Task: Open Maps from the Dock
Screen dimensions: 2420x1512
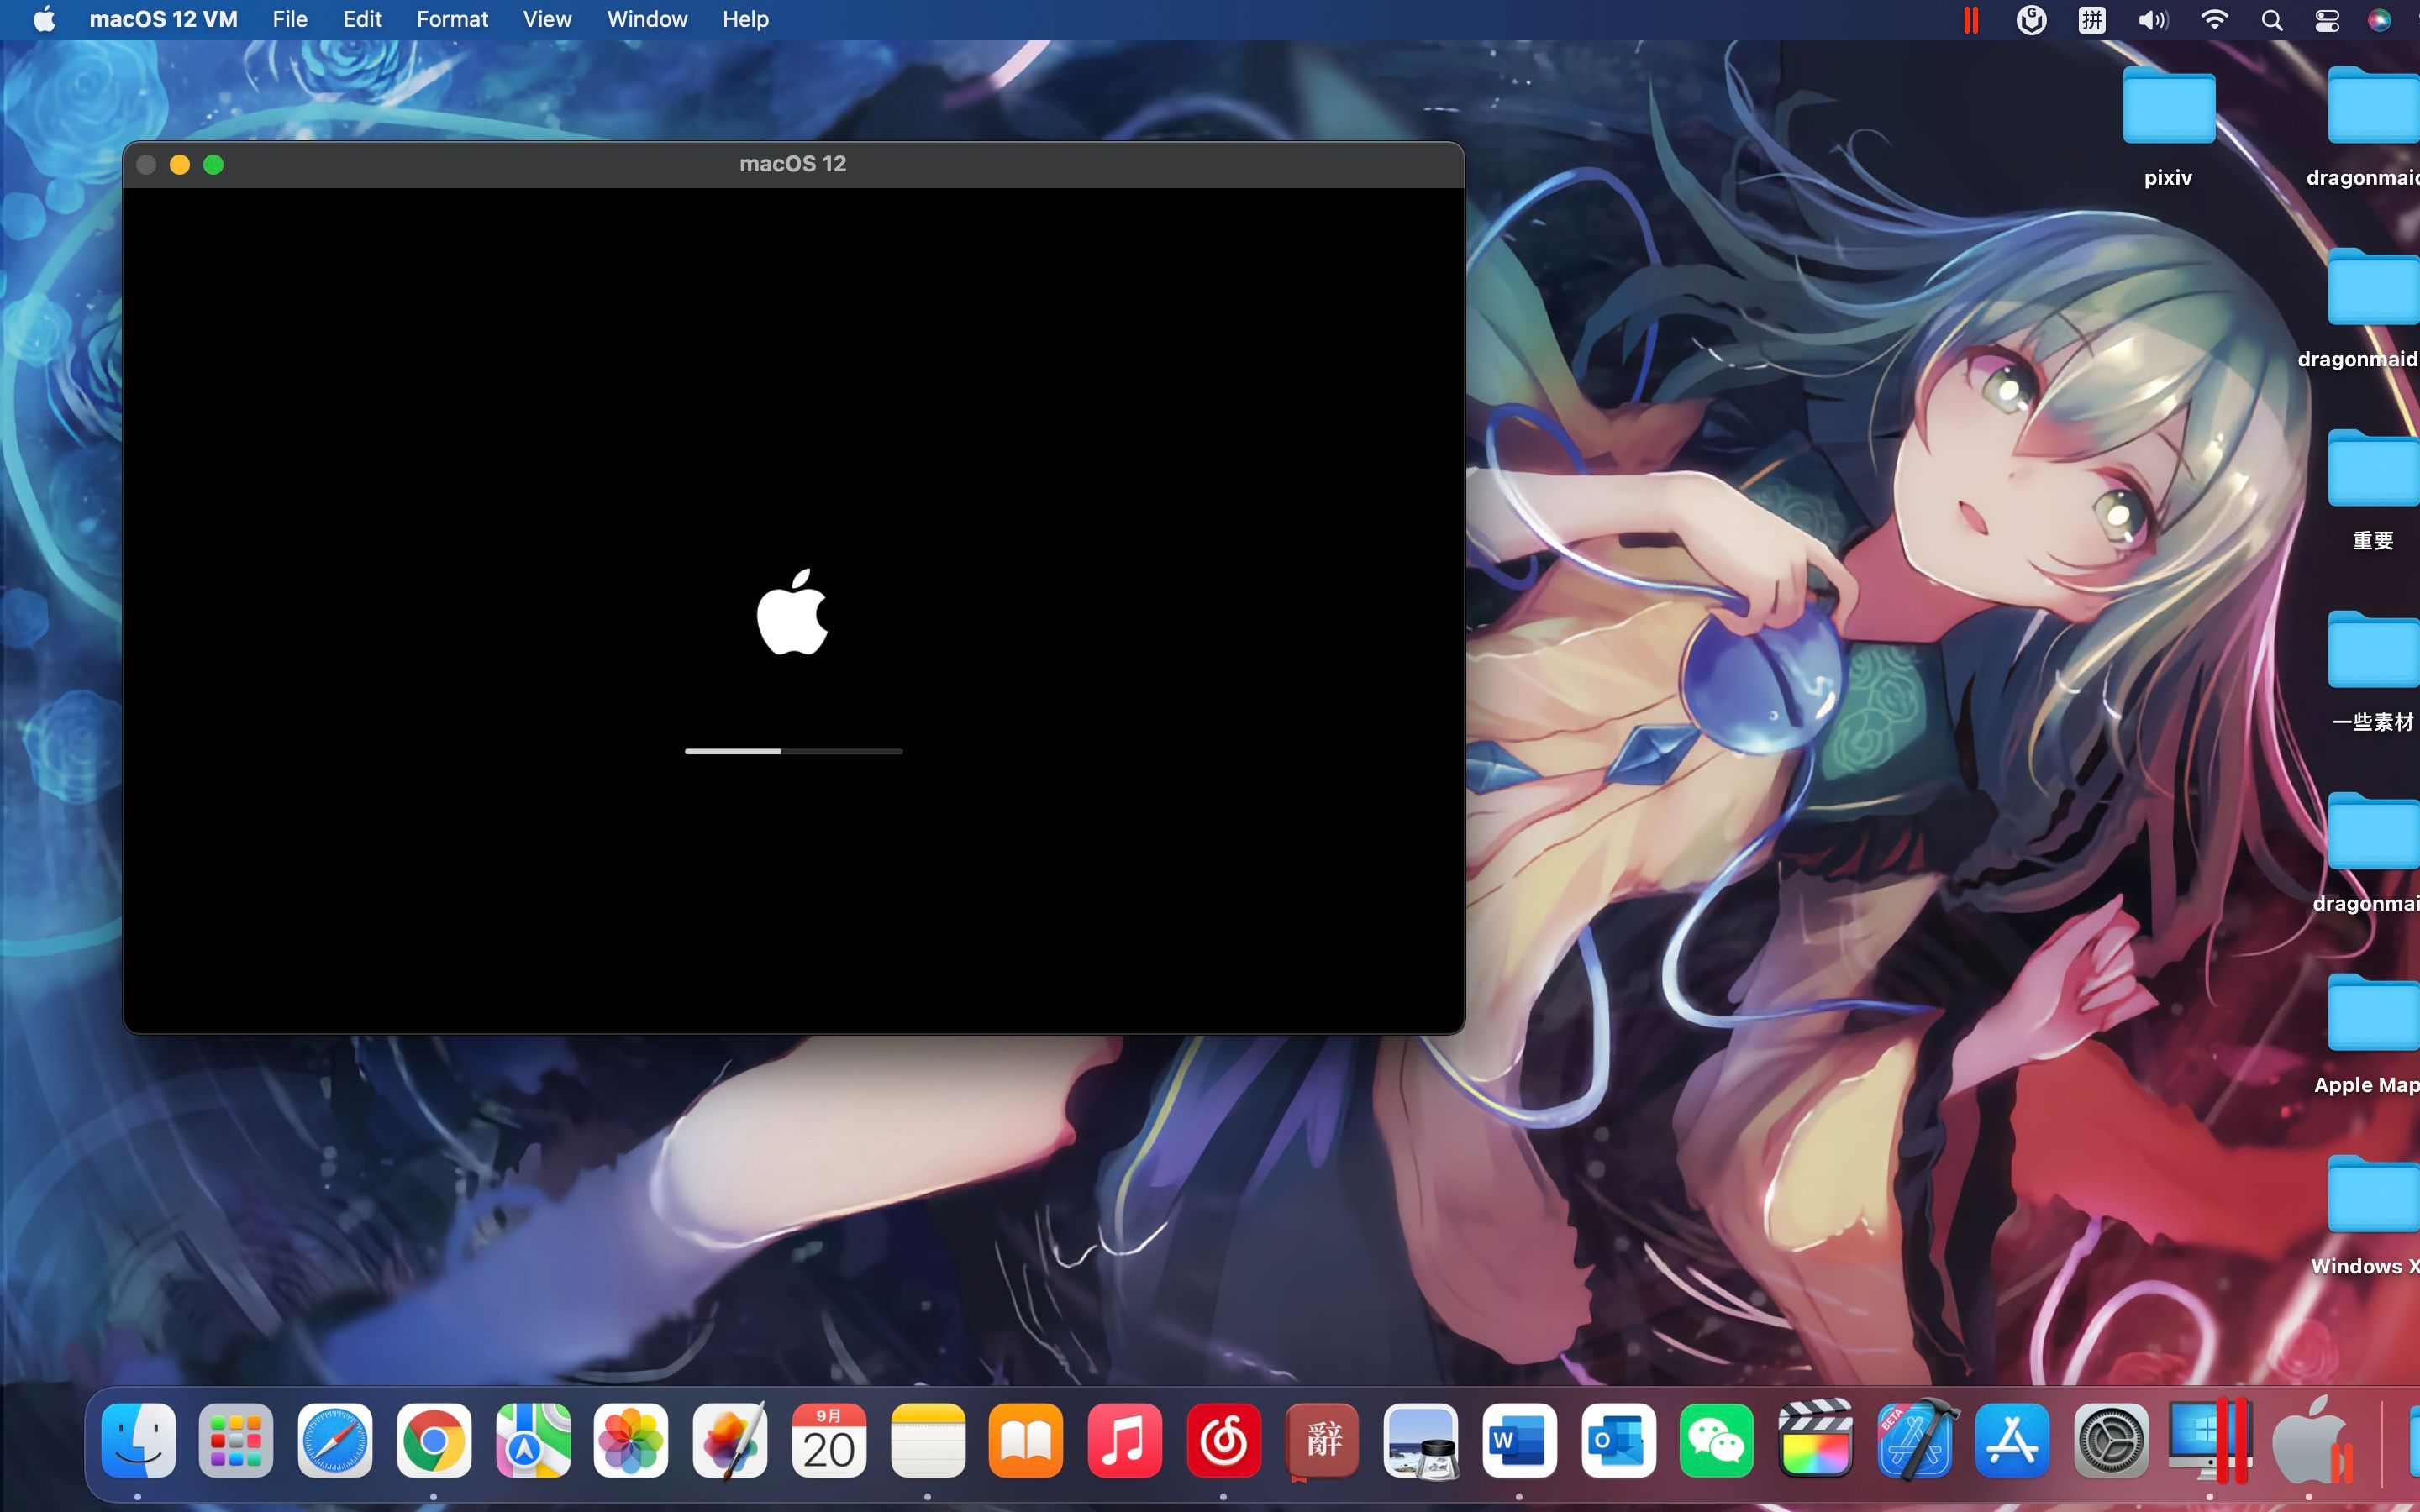Action: point(532,1441)
